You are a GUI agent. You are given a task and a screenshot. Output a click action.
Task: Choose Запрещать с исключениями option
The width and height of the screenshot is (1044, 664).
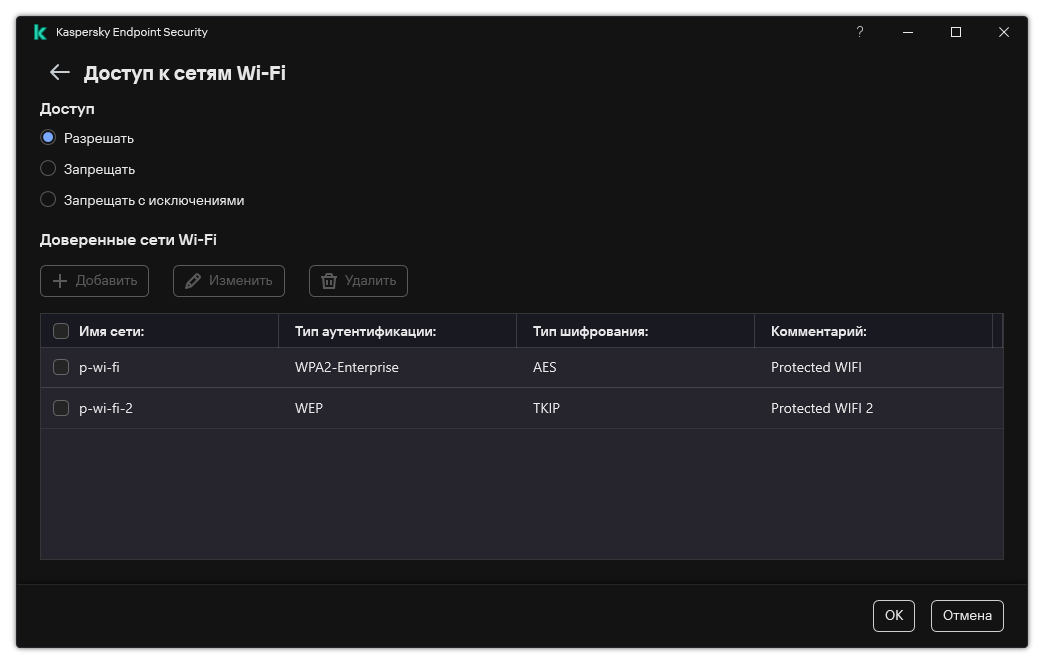[48, 199]
